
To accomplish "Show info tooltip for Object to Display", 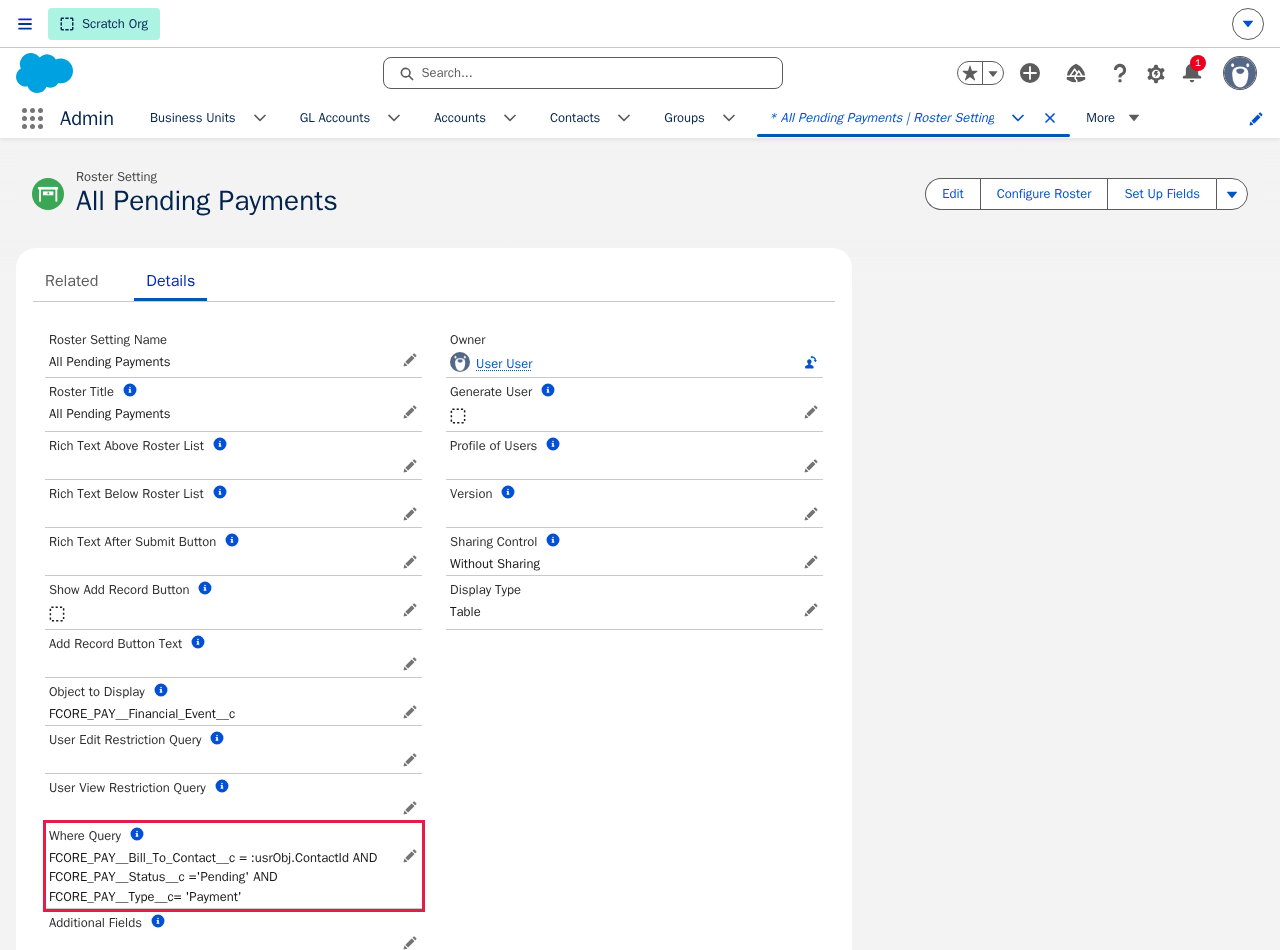I will (x=161, y=690).
